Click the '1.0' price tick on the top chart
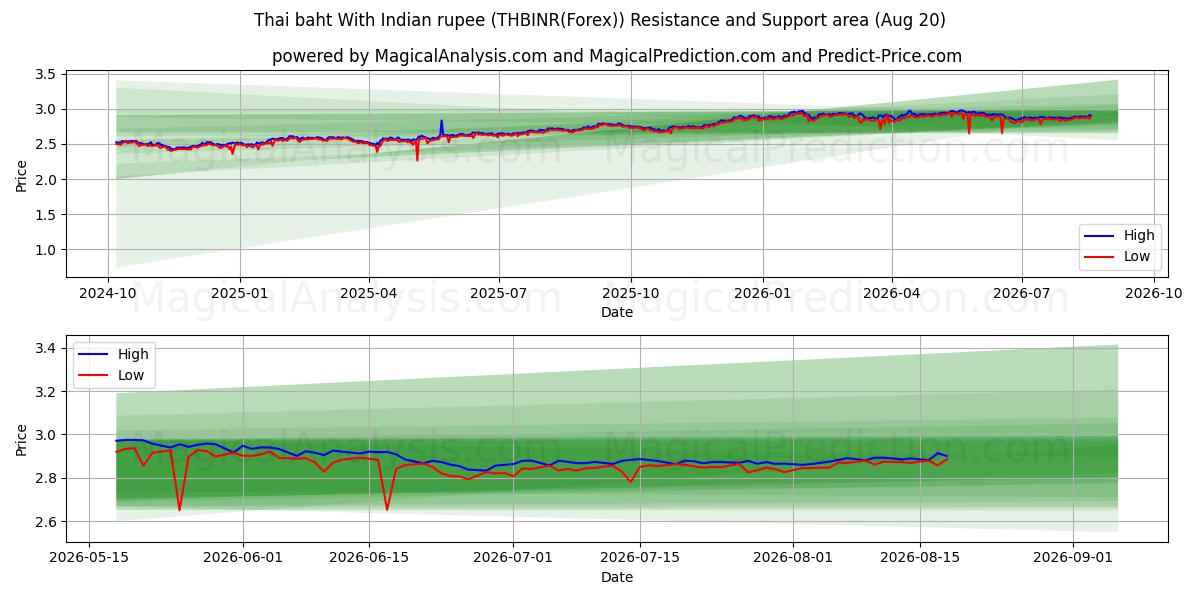 [x=45, y=250]
